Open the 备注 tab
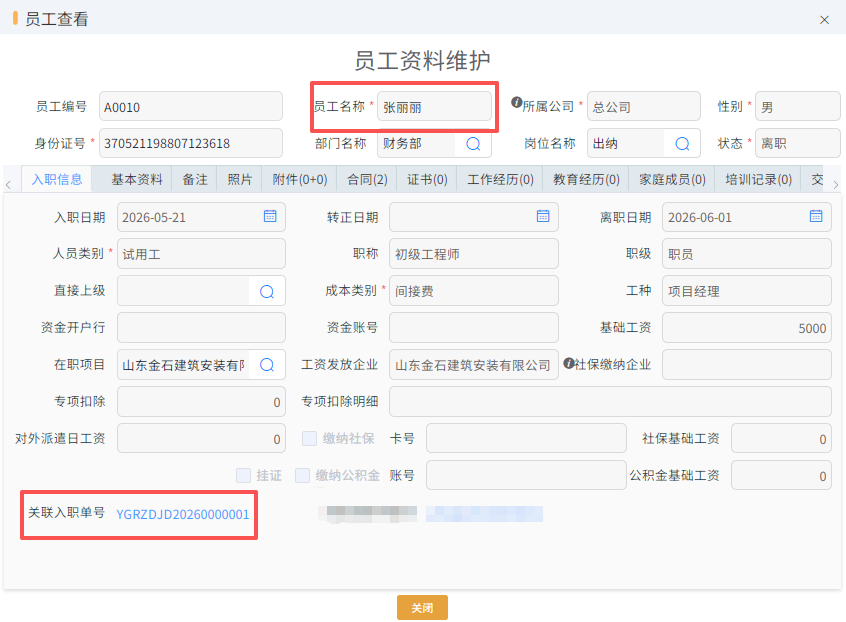 (x=195, y=179)
